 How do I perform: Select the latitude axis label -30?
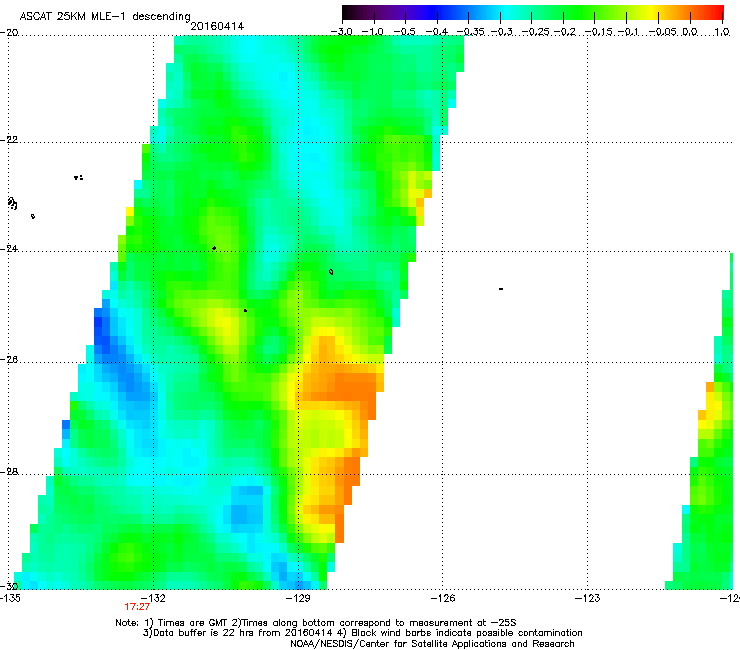[x=9, y=586]
